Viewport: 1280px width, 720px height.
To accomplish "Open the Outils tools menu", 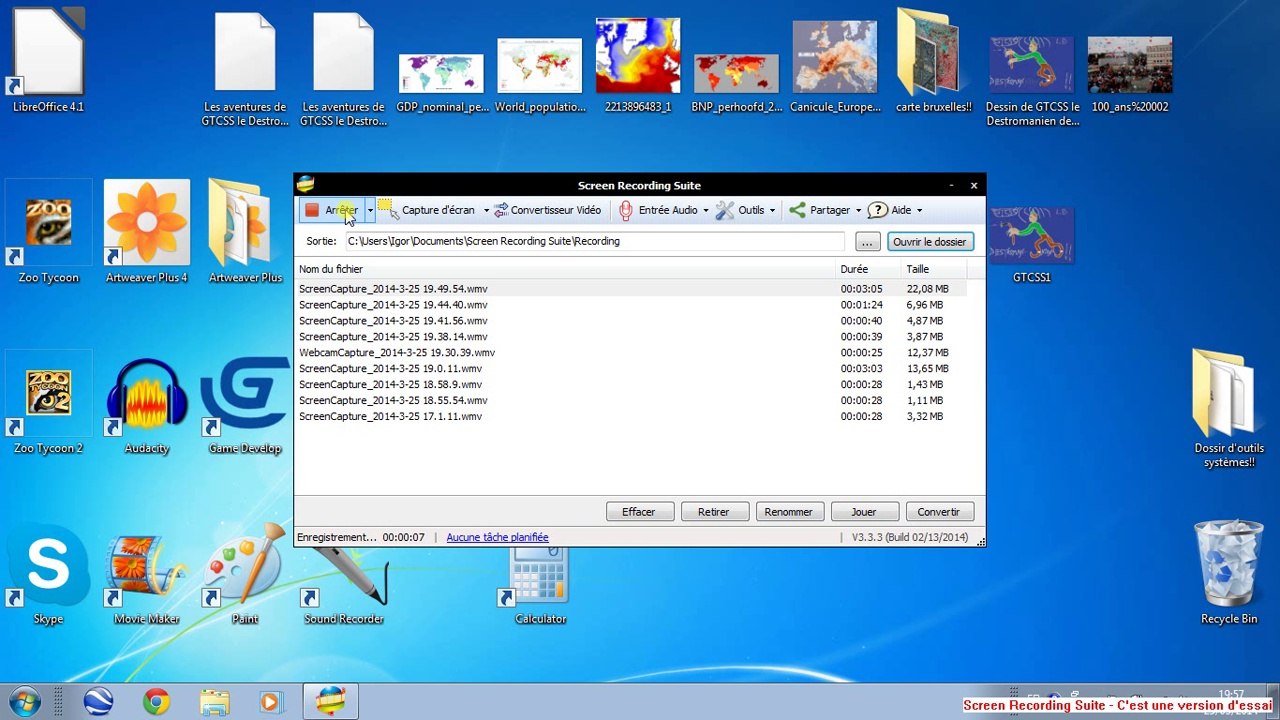I will tap(740, 210).
